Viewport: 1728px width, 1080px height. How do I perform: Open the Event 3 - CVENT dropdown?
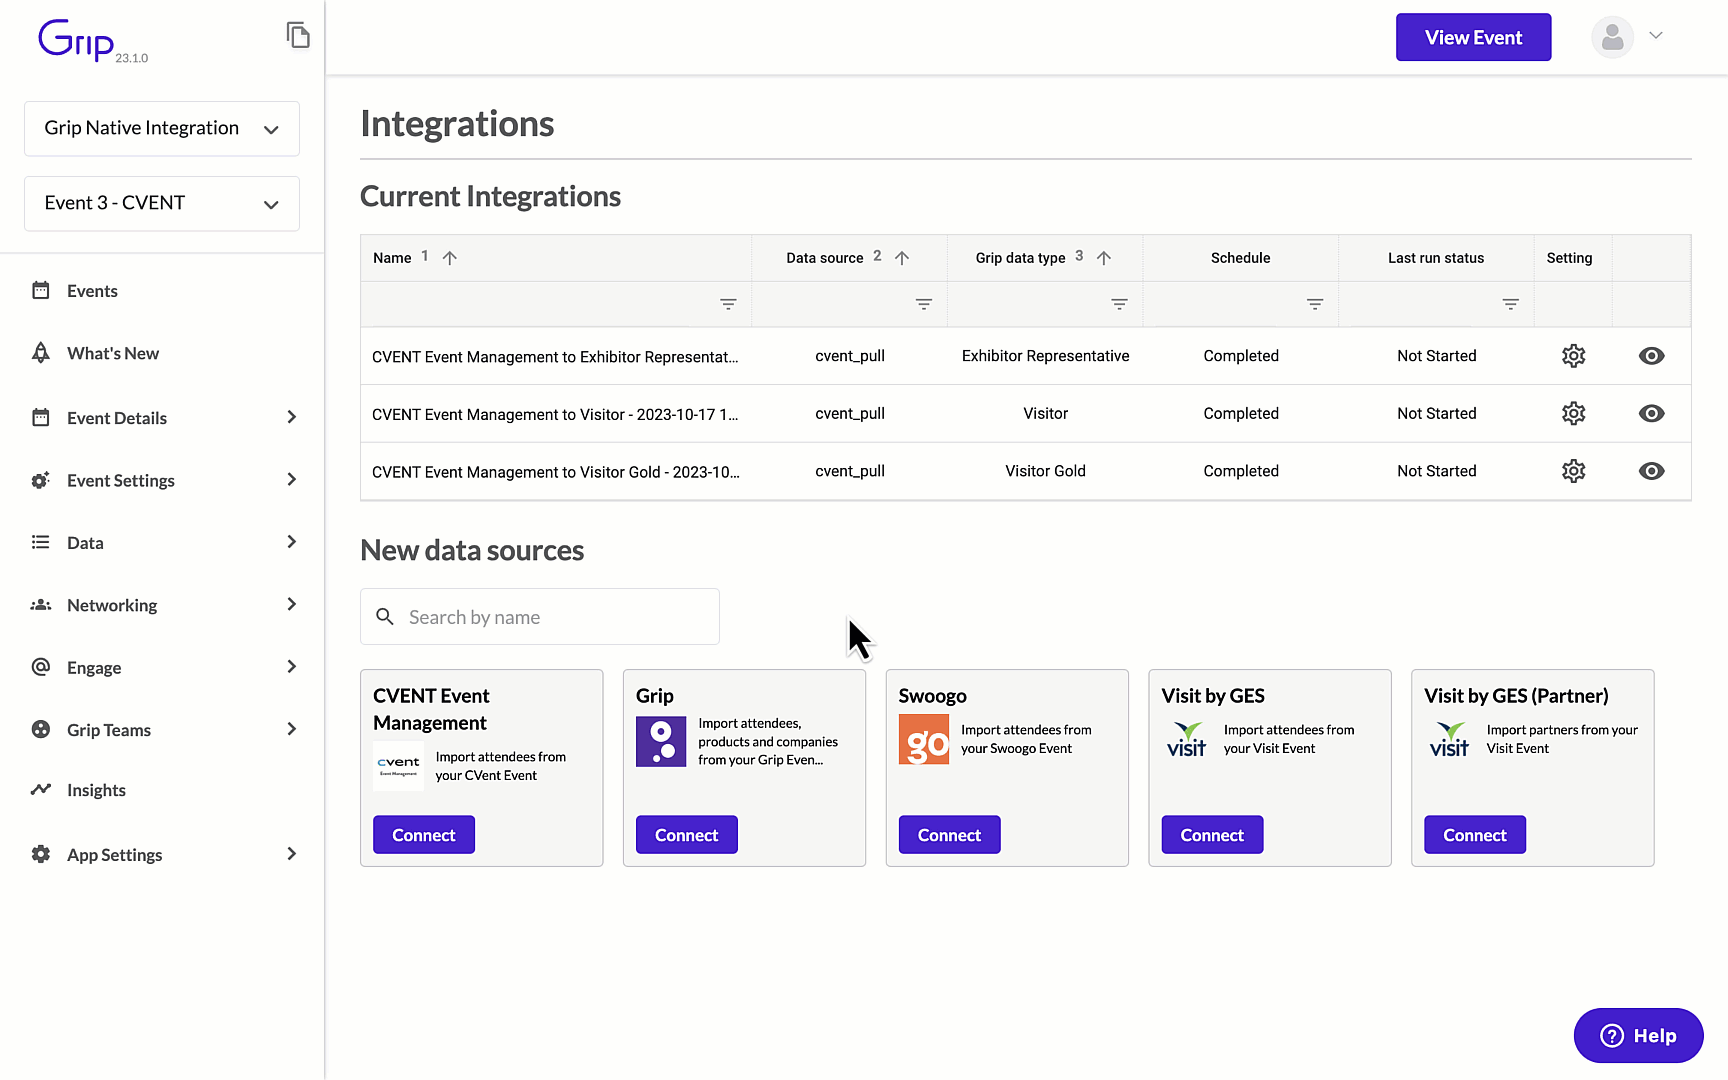coord(162,204)
